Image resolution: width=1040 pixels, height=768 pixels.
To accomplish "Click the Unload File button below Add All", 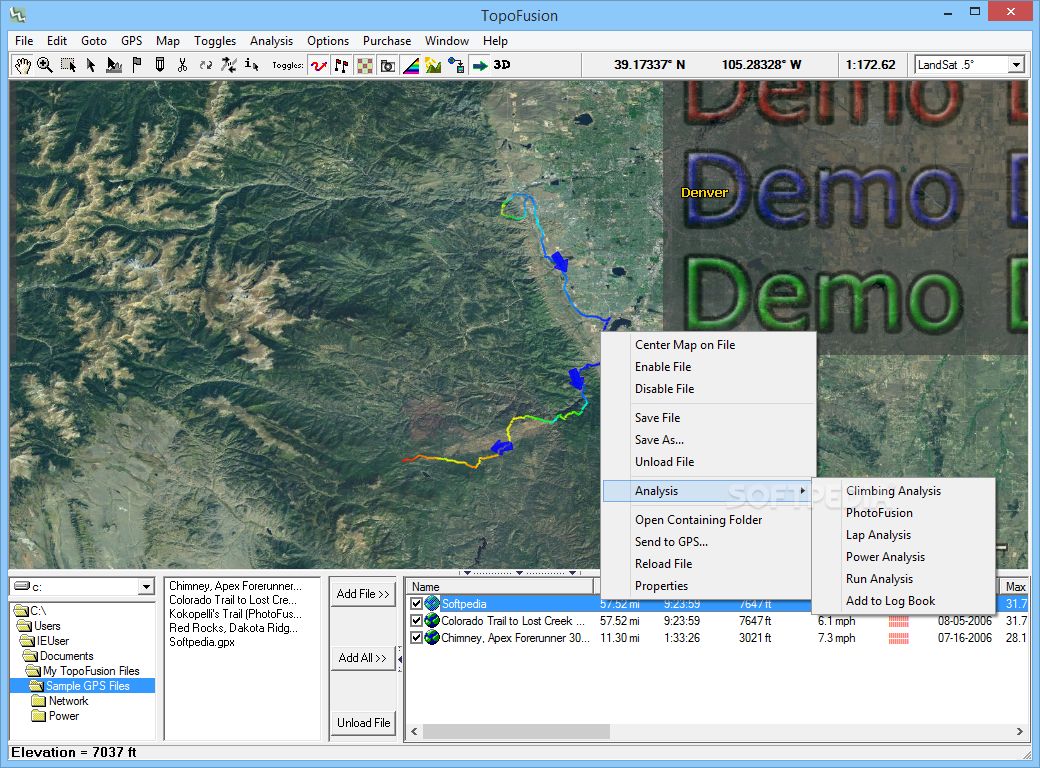I will 363,723.
